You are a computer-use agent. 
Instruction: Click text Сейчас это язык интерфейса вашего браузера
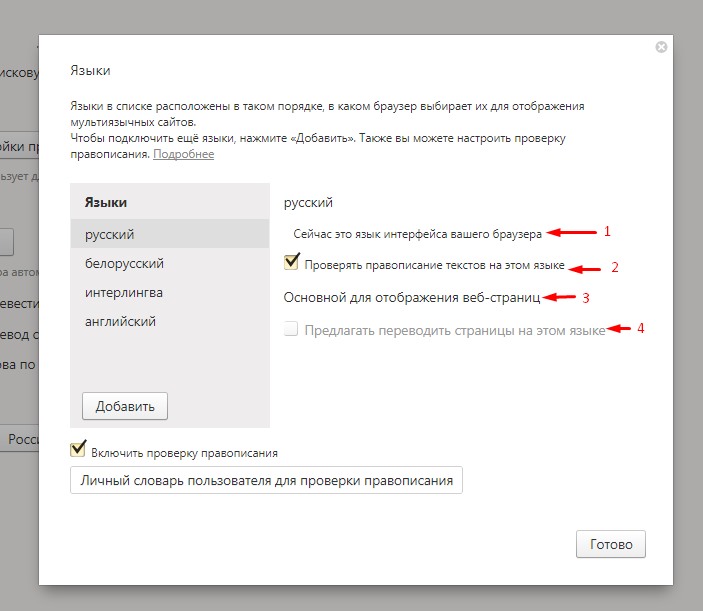[417, 234]
